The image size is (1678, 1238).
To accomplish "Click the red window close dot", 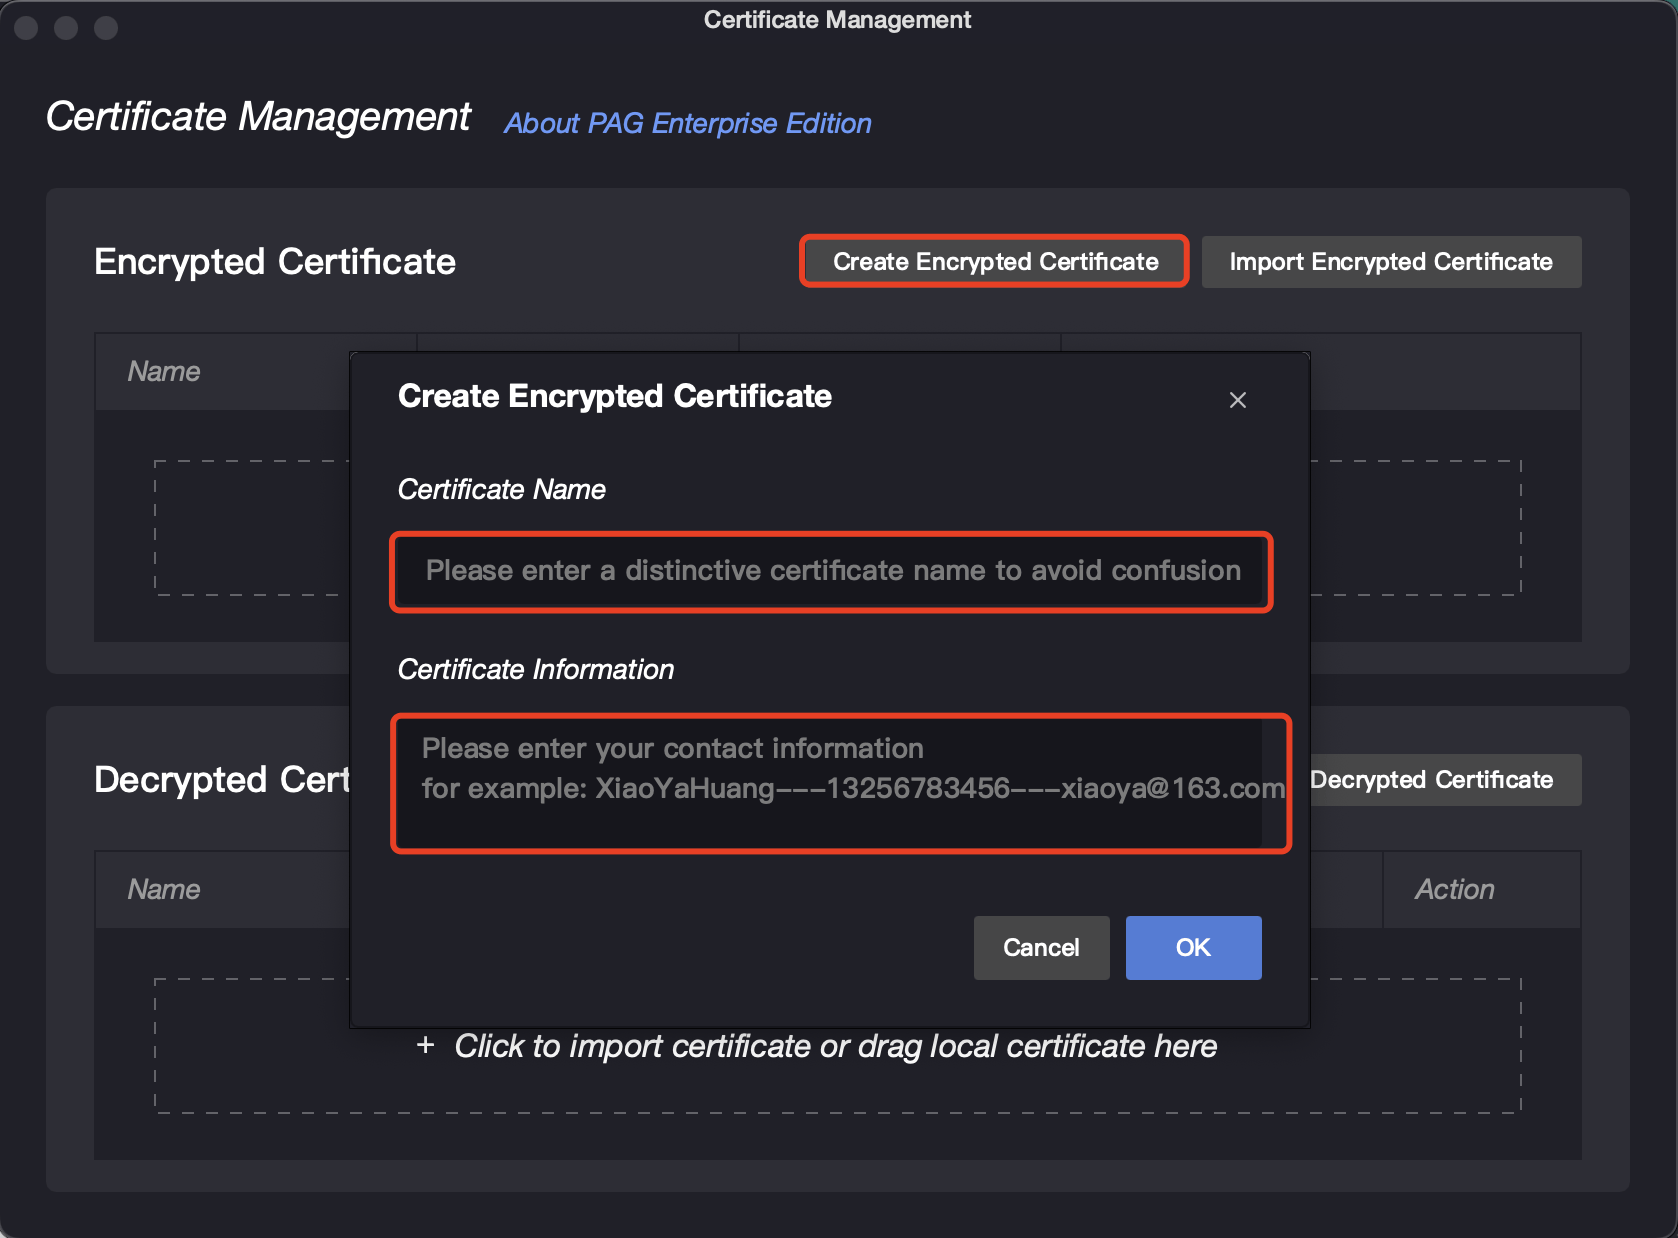I will pos(26,28).
